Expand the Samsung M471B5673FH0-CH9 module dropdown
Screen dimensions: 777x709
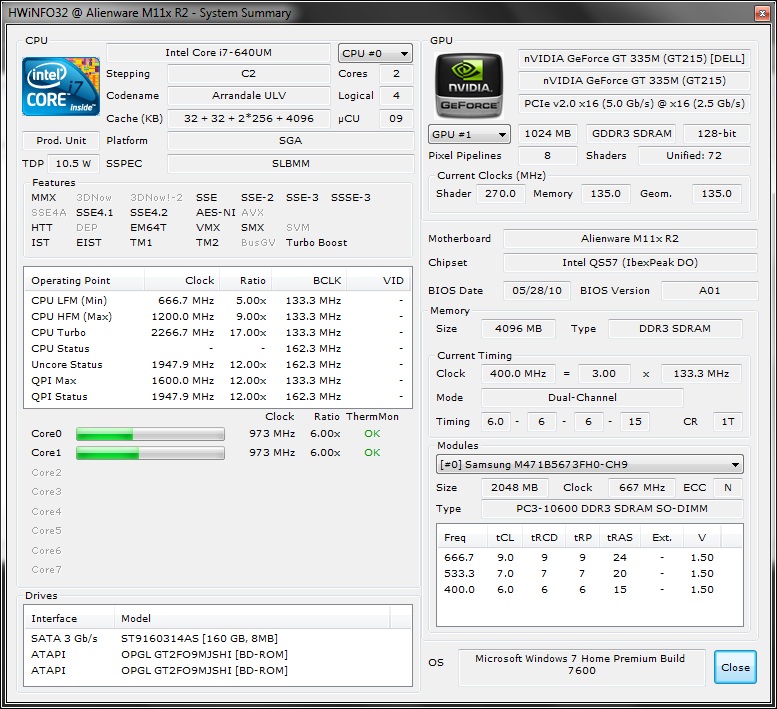coord(590,465)
